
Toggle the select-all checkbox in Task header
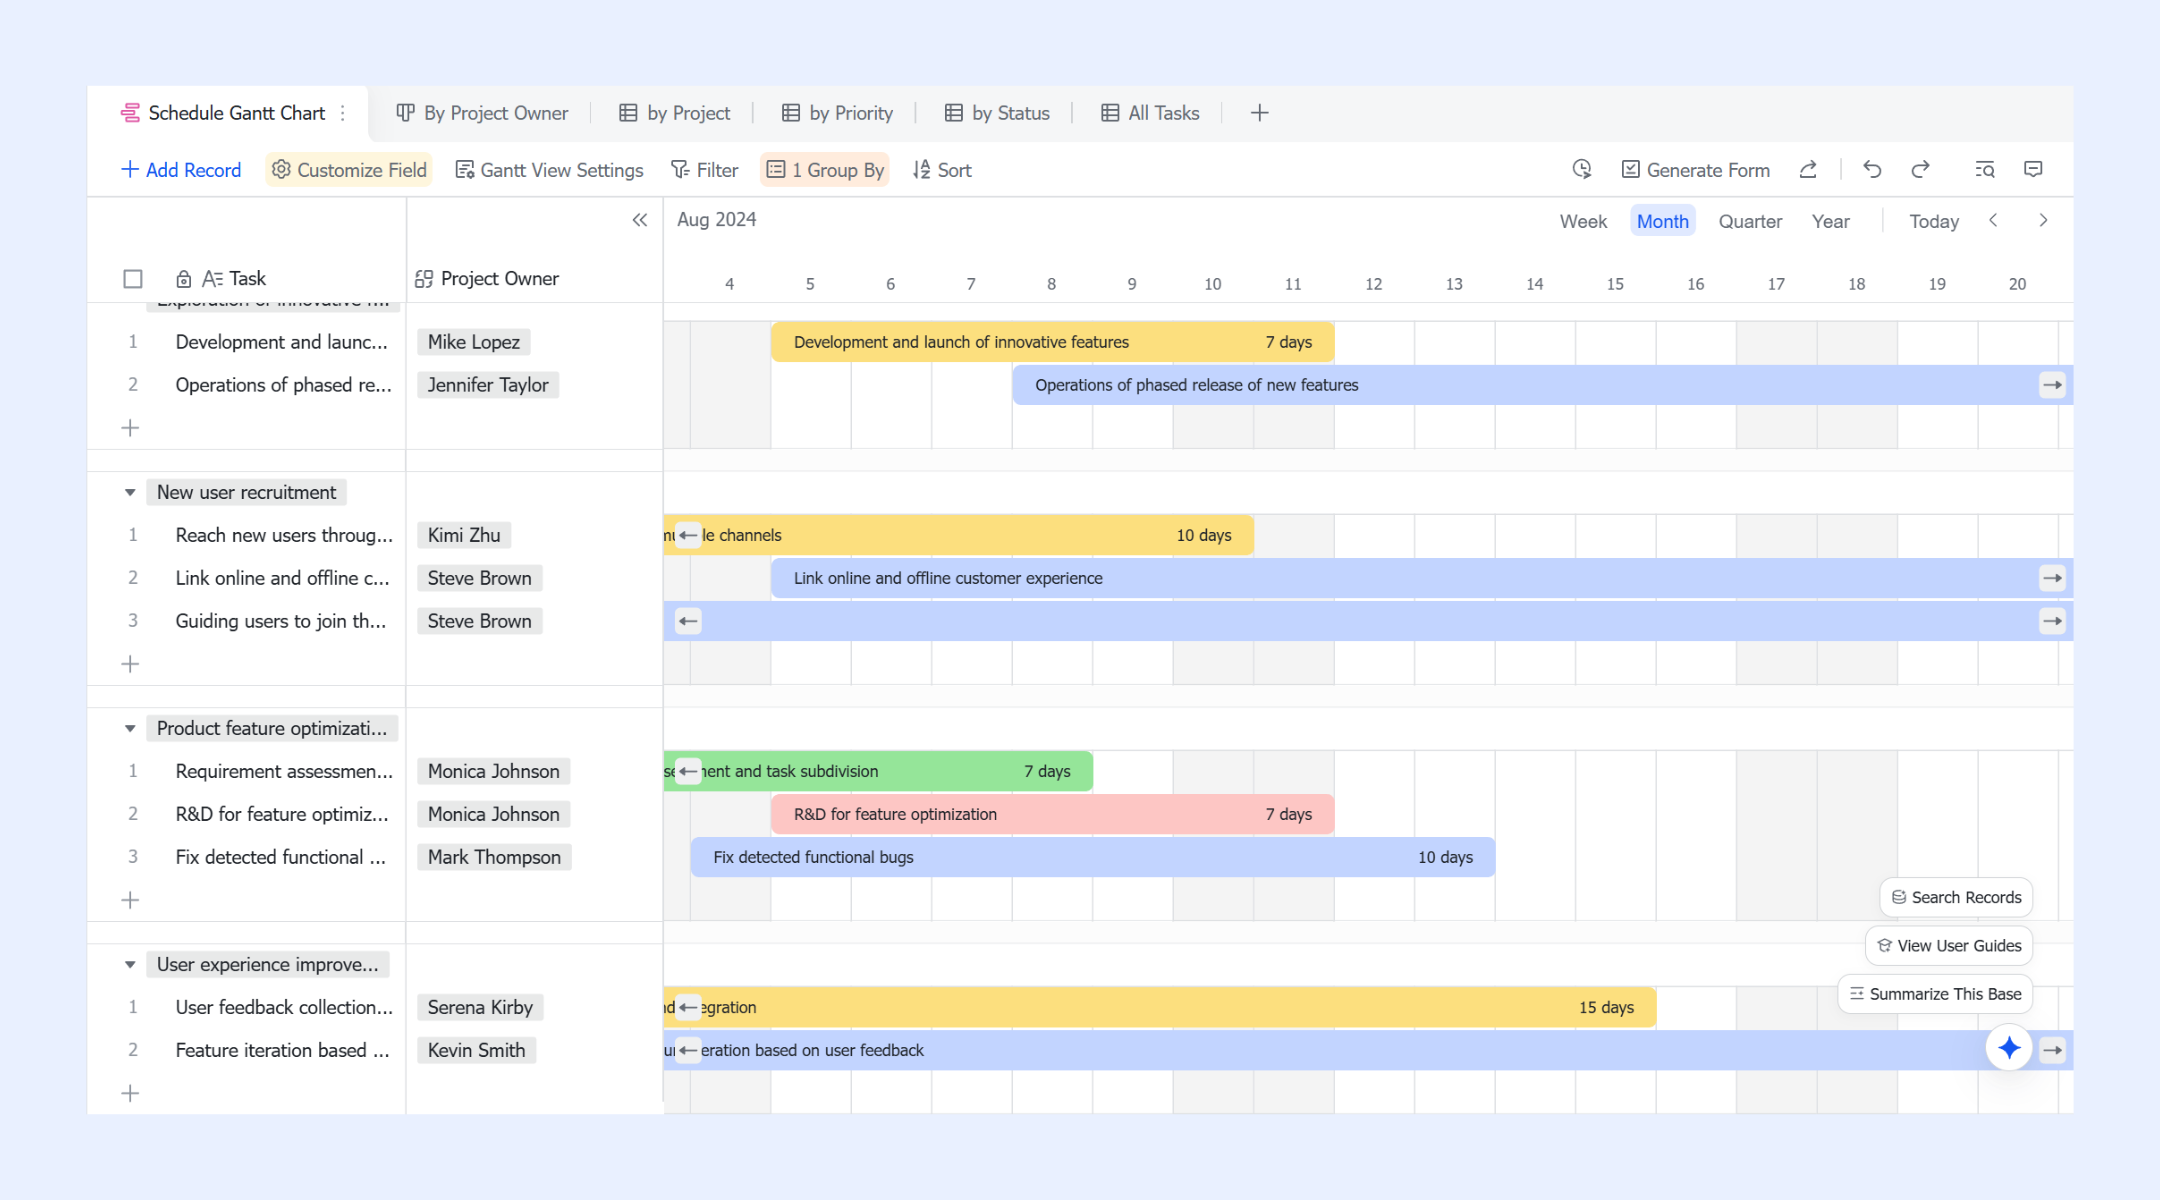pyautogui.click(x=133, y=279)
